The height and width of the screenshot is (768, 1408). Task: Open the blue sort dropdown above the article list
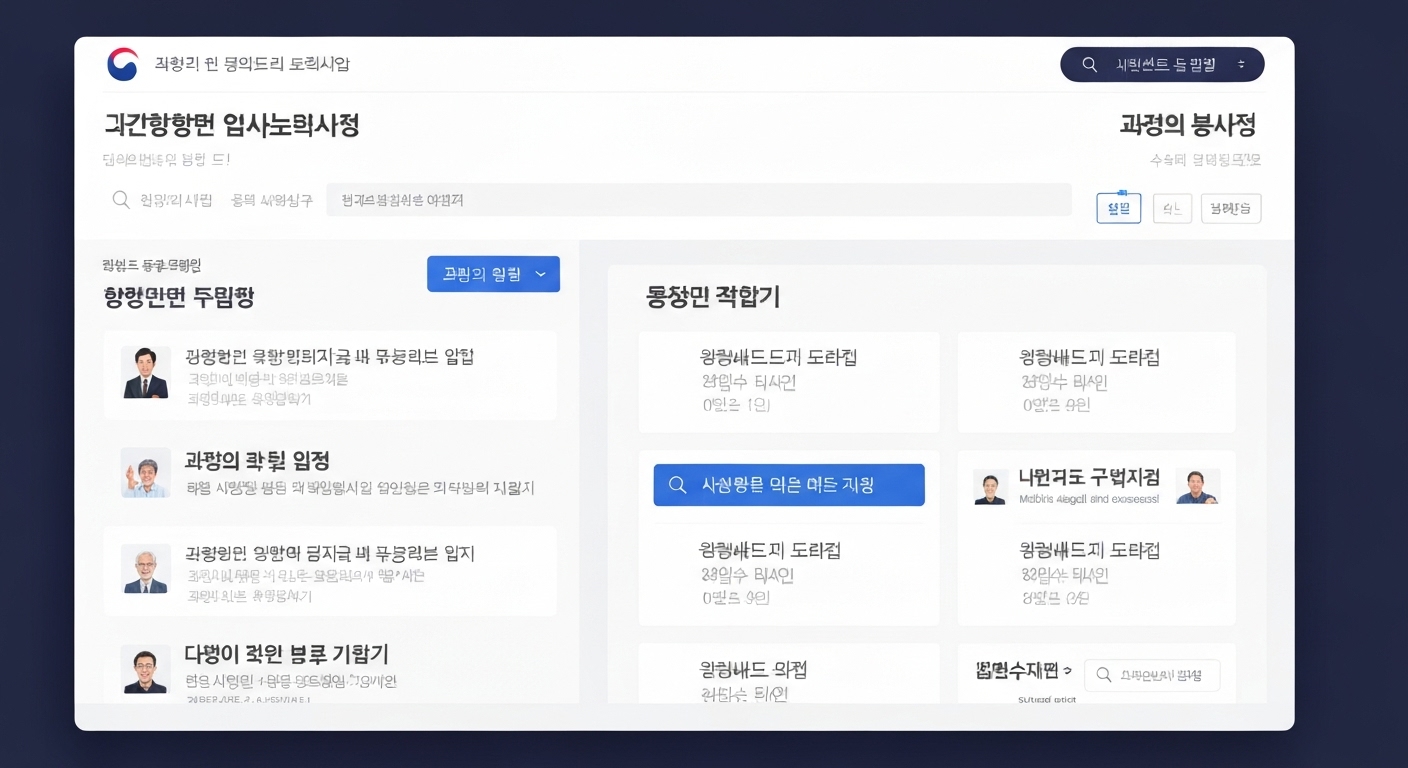[493, 273]
